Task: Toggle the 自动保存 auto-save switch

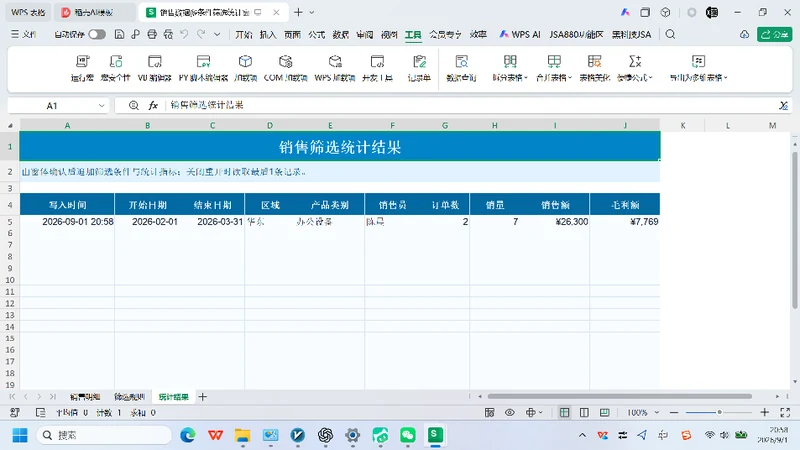Action: point(97,34)
